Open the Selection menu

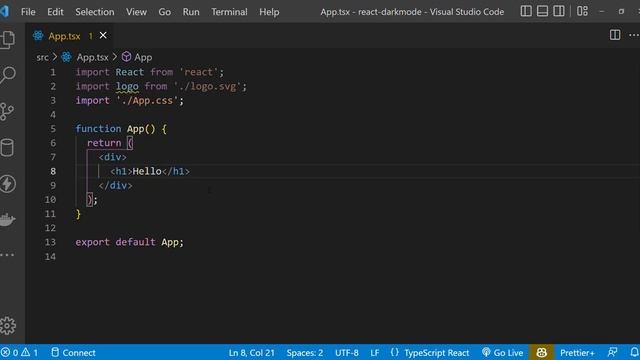[95, 12]
